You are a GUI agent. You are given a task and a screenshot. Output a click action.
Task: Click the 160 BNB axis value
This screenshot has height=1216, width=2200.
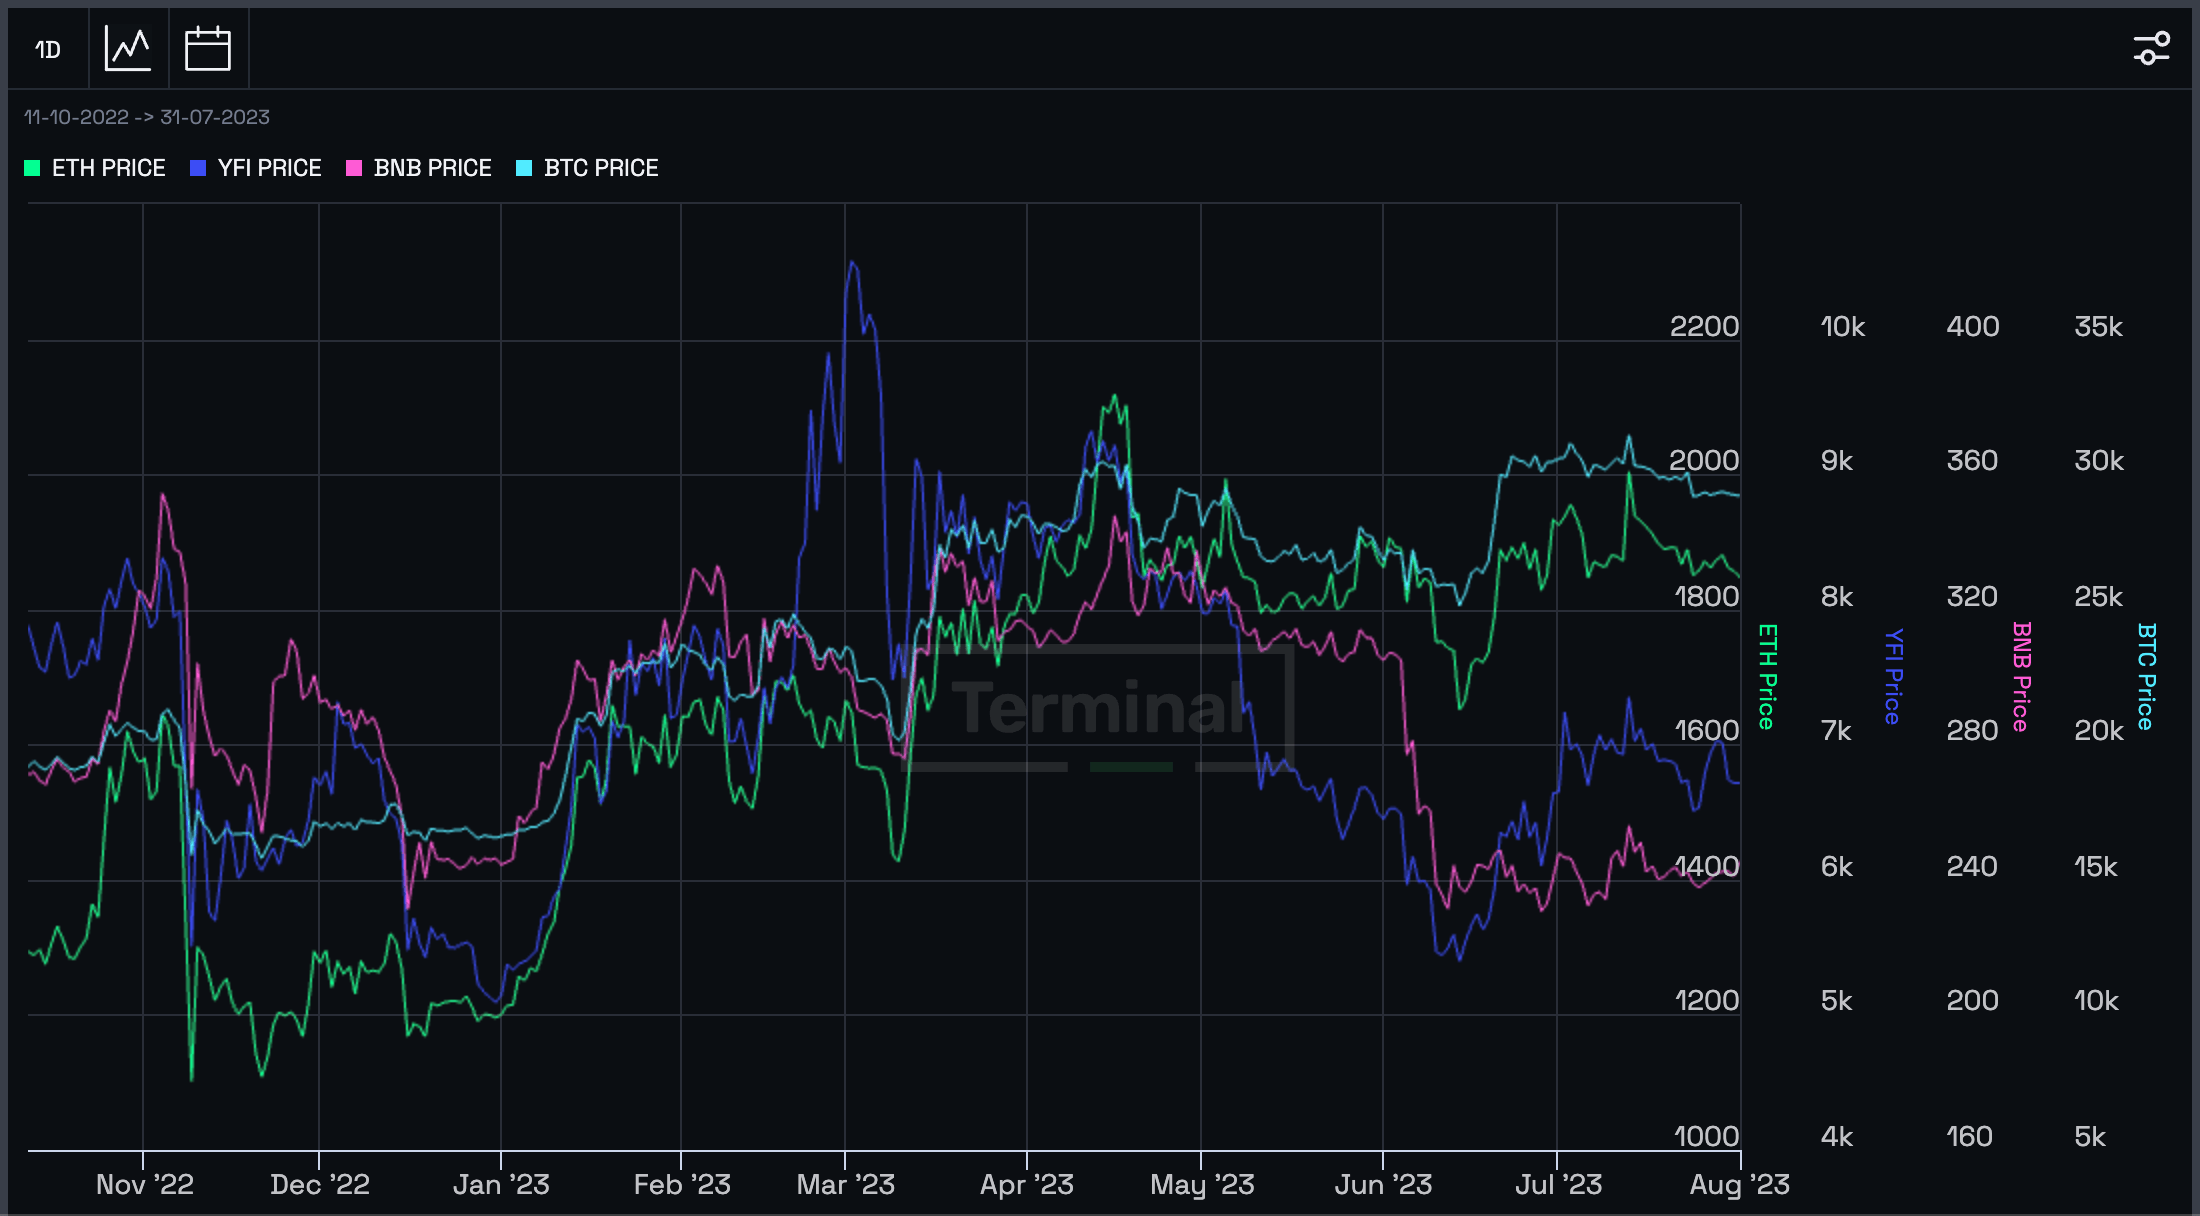coord(1970,1137)
